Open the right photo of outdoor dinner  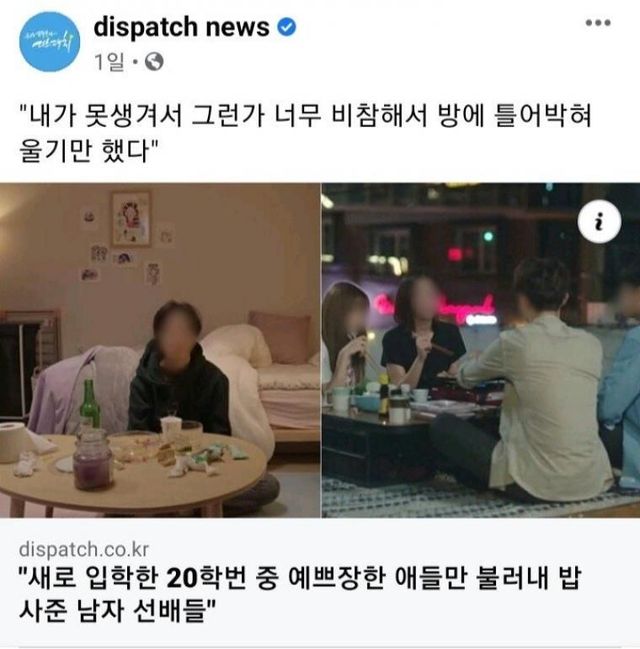[x=481, y=350]
